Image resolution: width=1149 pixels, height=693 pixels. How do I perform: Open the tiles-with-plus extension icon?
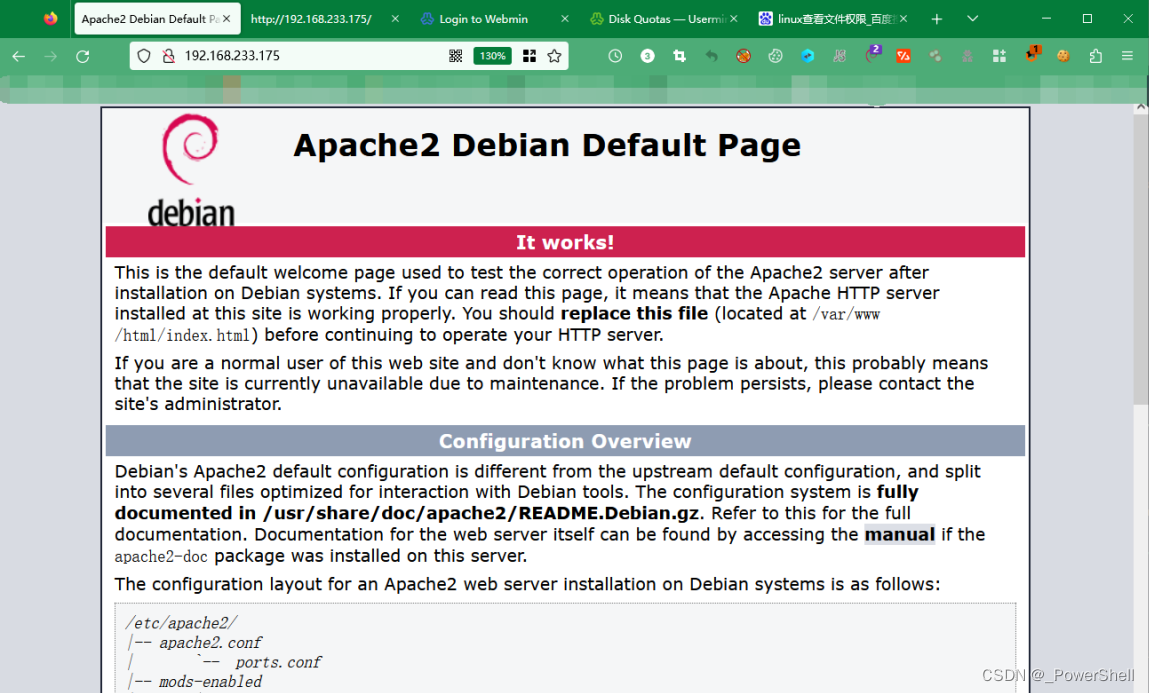(x=999, y=56)
